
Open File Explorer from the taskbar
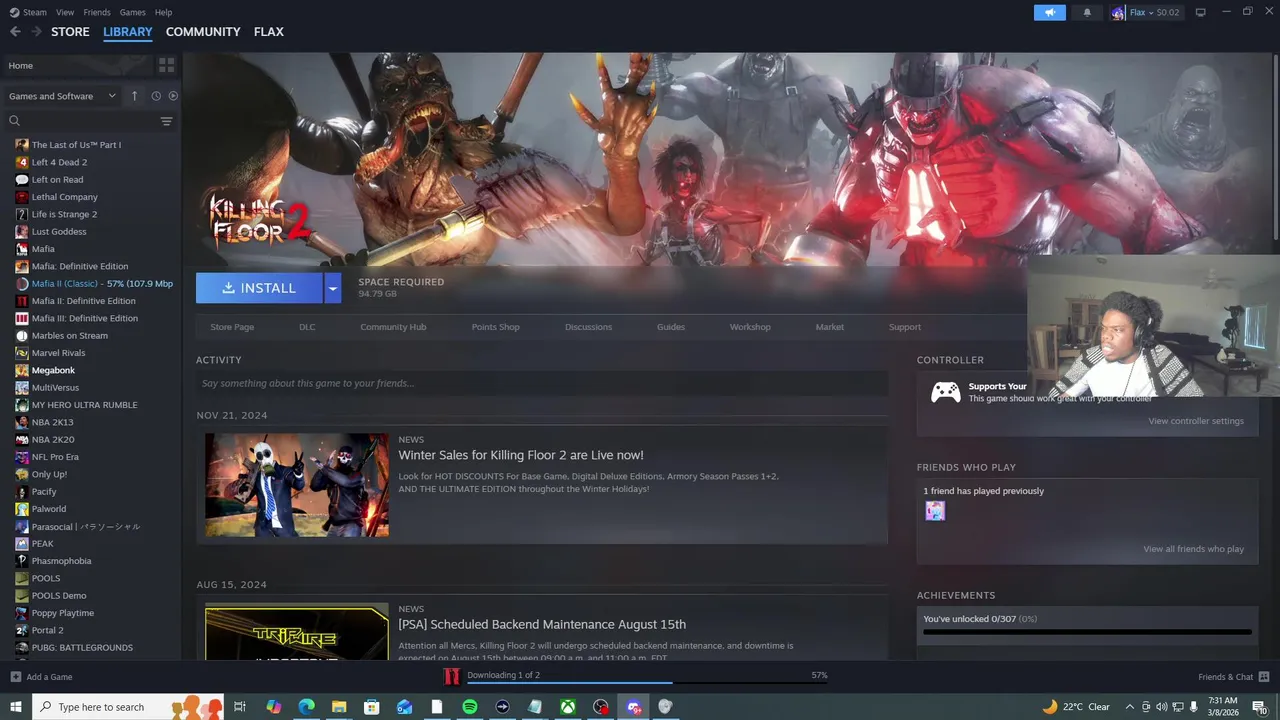(x=339, y=707)
